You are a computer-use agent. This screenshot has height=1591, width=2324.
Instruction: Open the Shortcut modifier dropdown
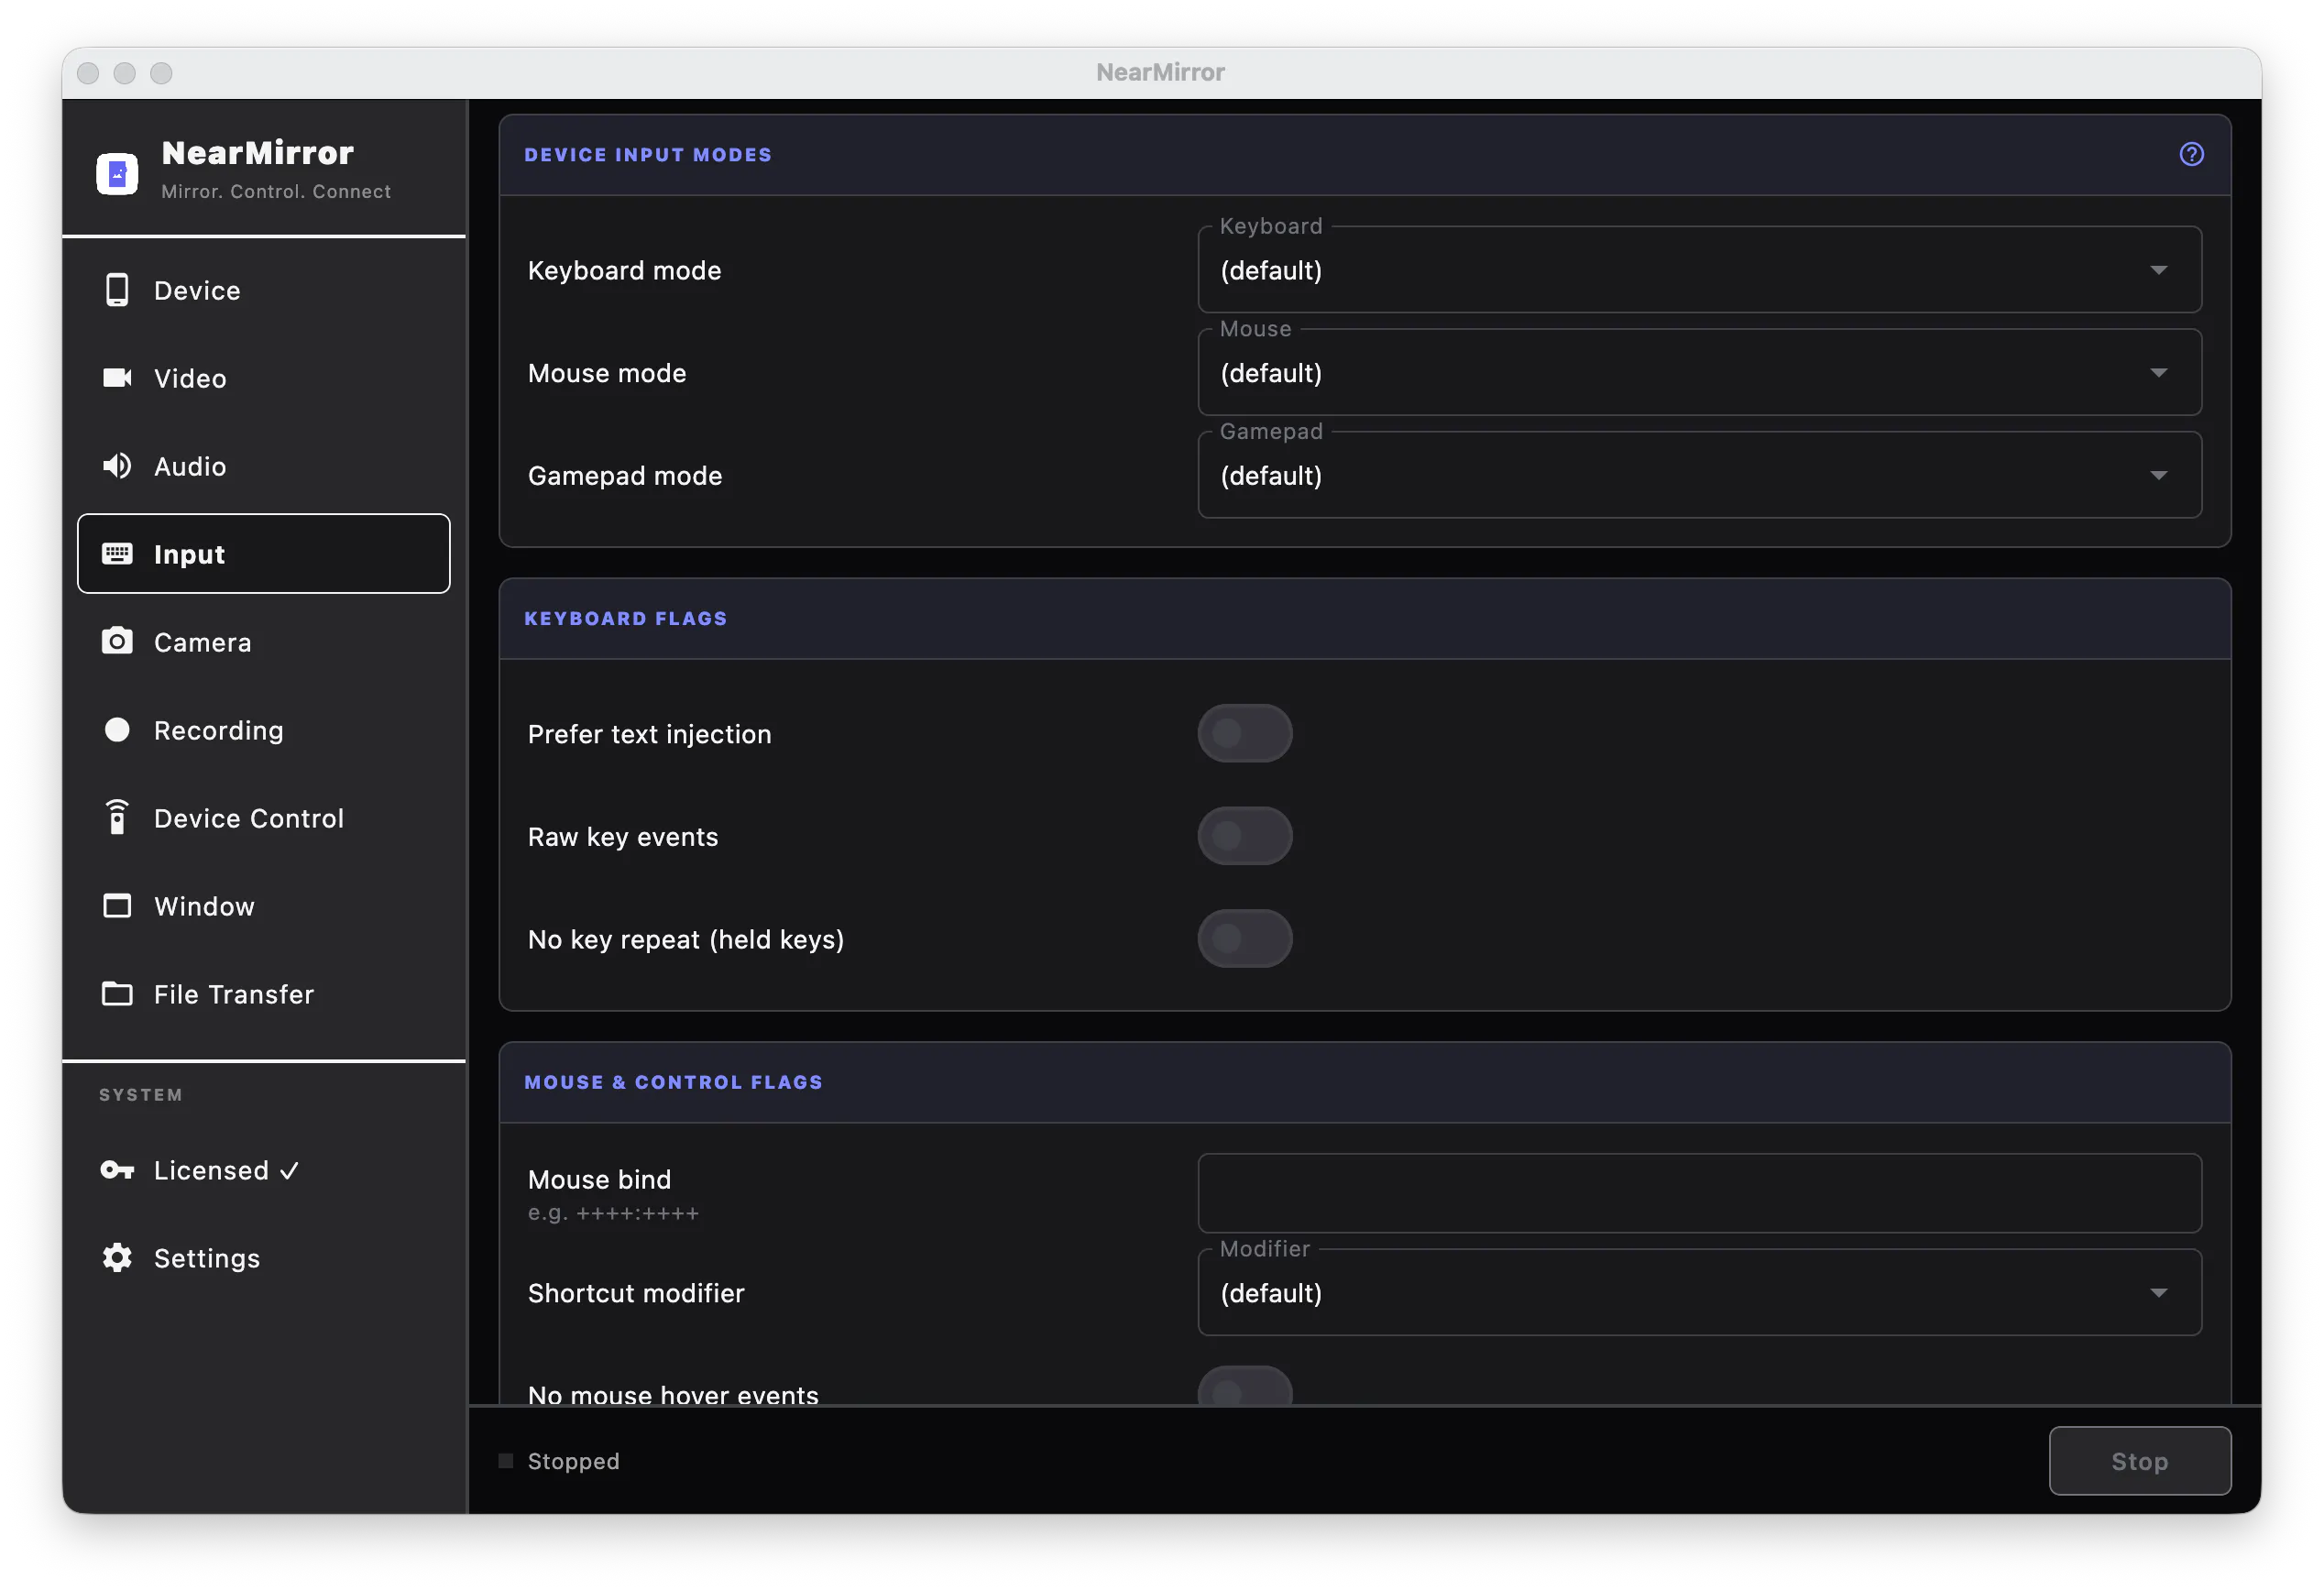point(1699,1293)
